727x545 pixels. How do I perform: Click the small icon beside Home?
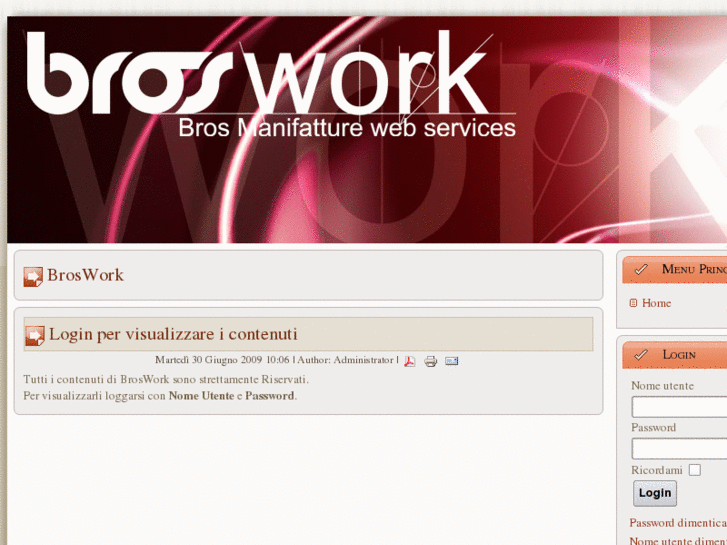pos(633,303)
